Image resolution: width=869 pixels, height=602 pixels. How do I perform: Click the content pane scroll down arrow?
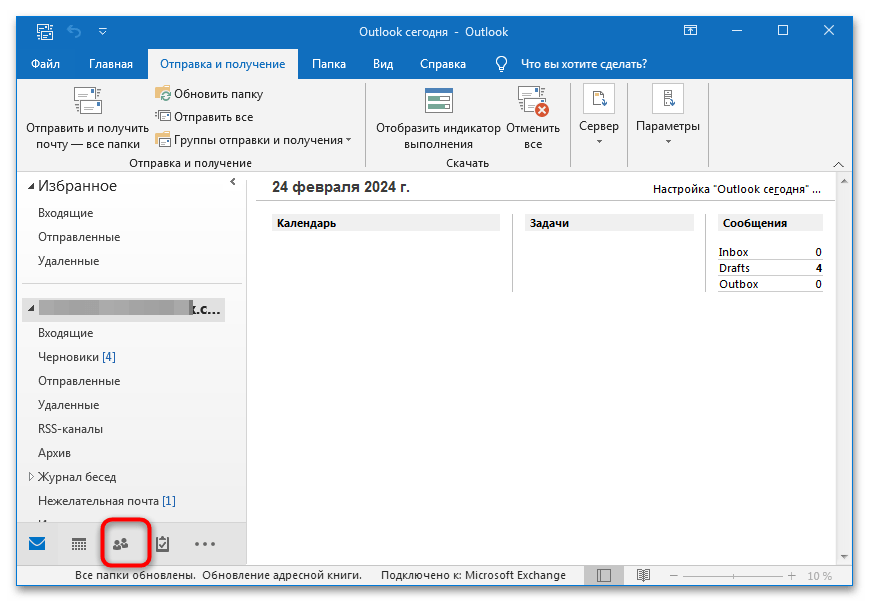844,557
